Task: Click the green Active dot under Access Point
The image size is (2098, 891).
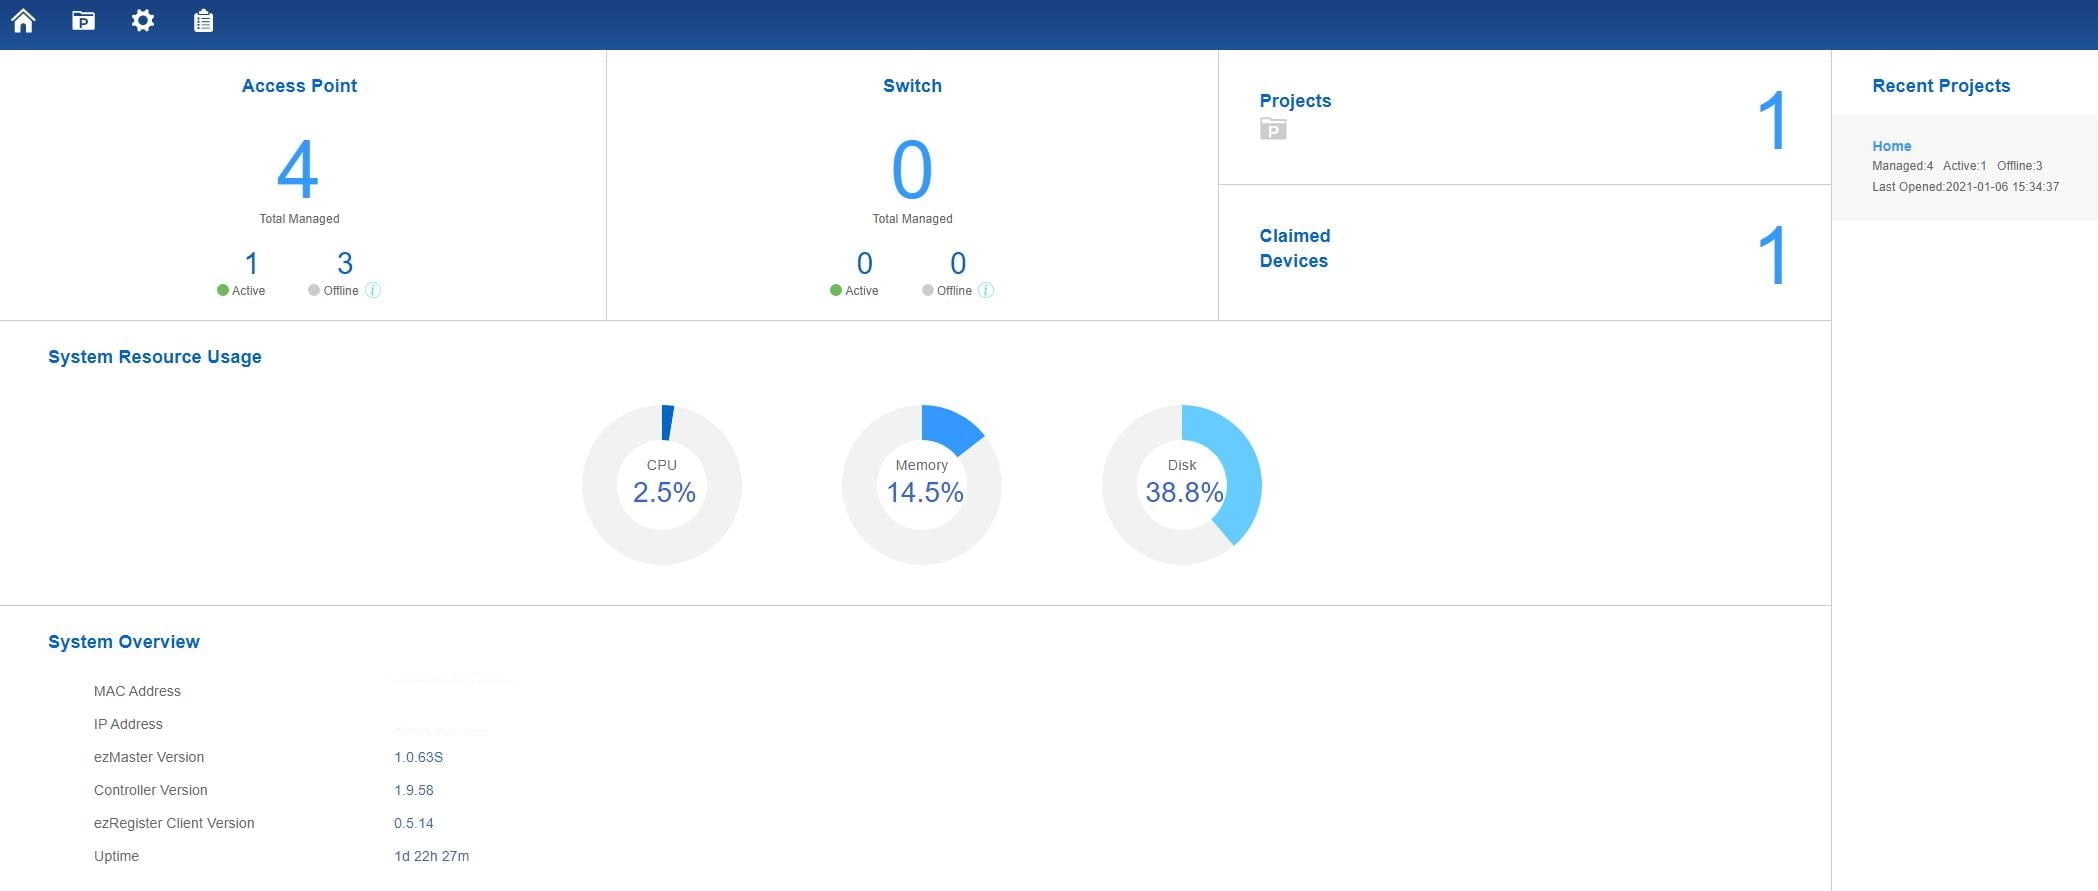Action: 223,291
